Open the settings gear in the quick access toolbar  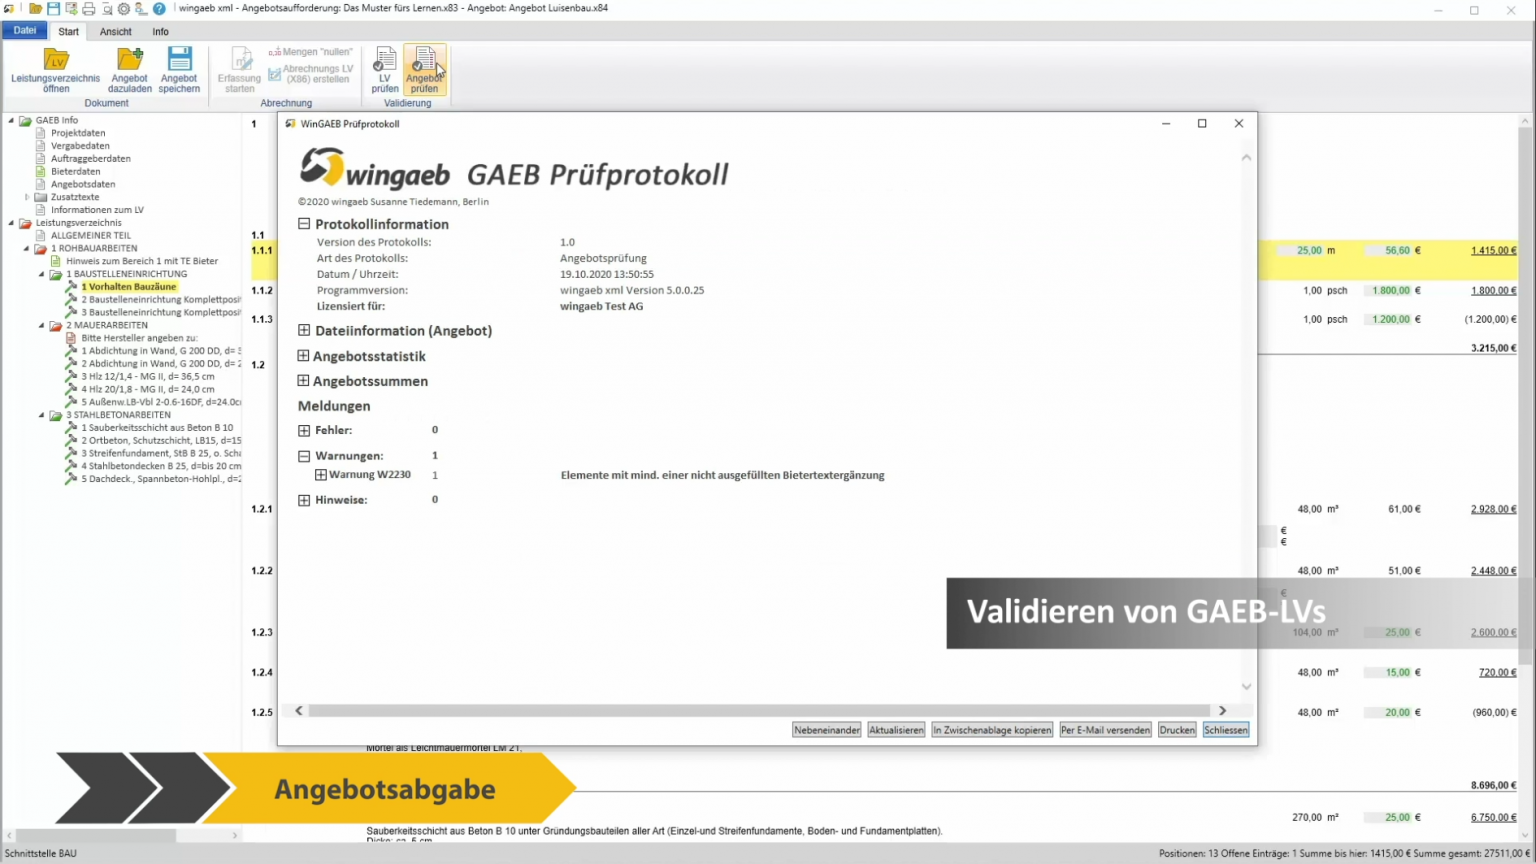(124, 8)
